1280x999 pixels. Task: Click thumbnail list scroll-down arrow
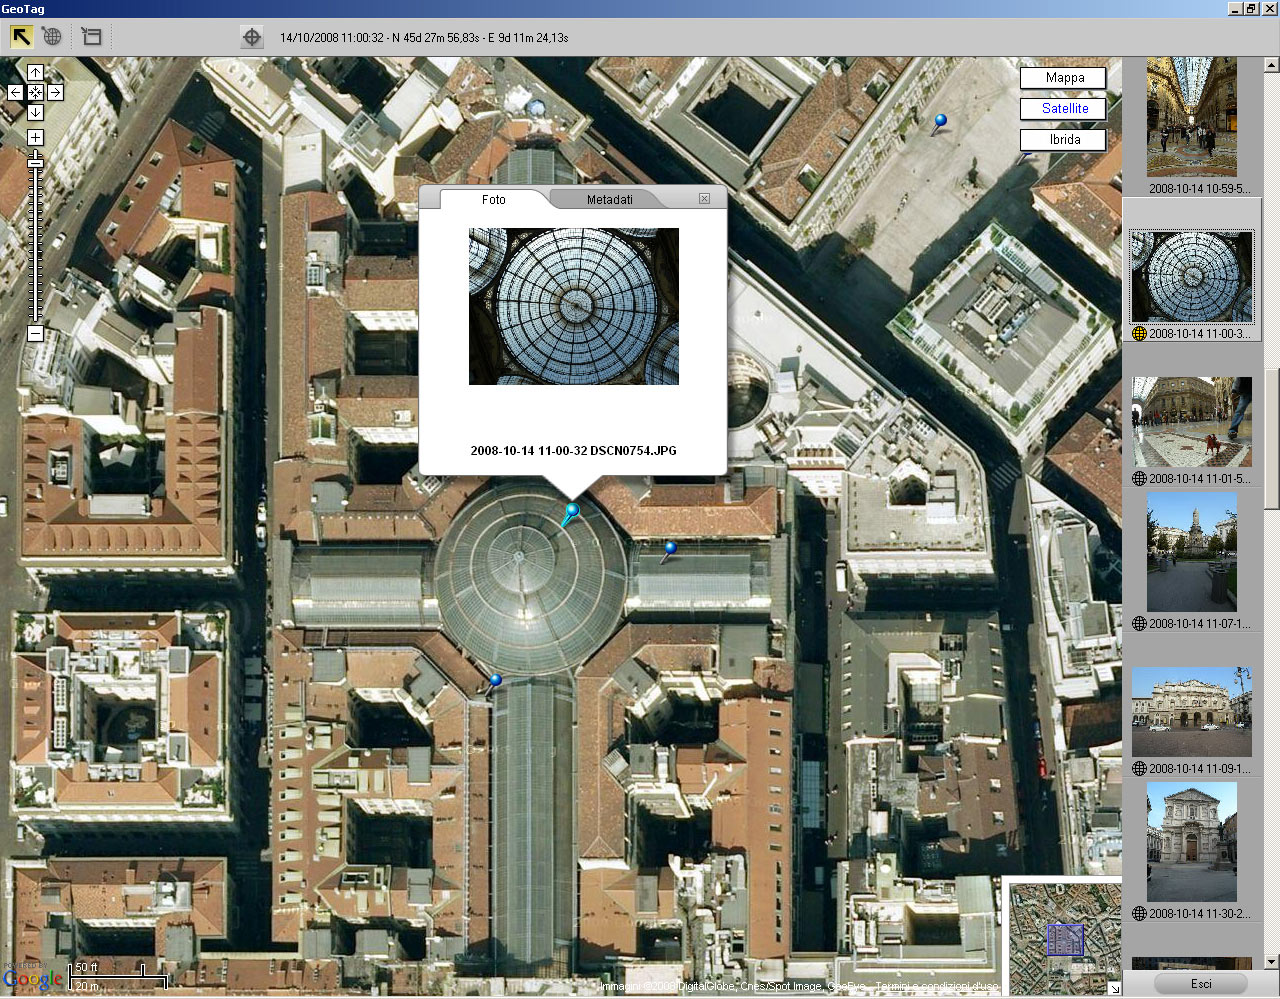point(1271,962)
